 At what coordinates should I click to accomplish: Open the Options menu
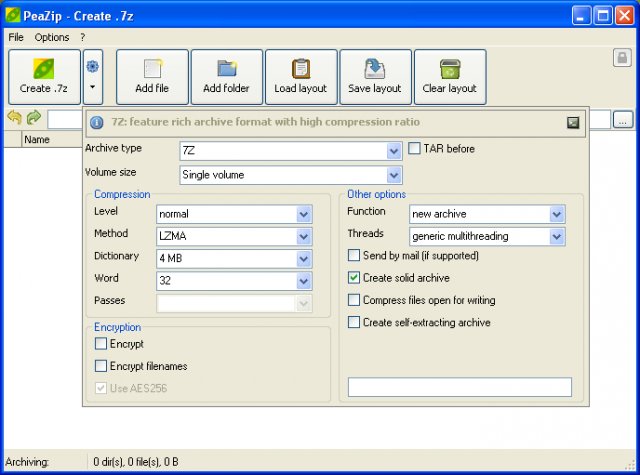52,38
